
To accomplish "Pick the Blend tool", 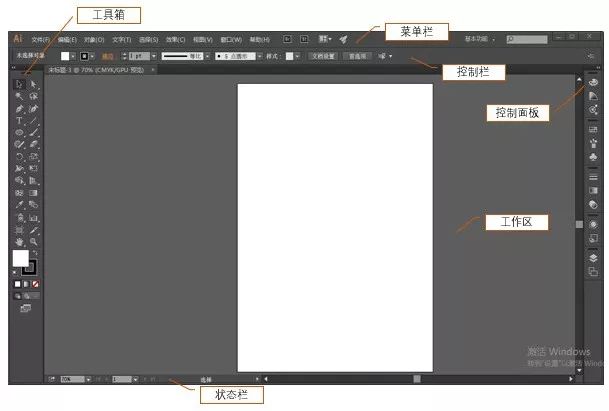I will coord(33,205).
